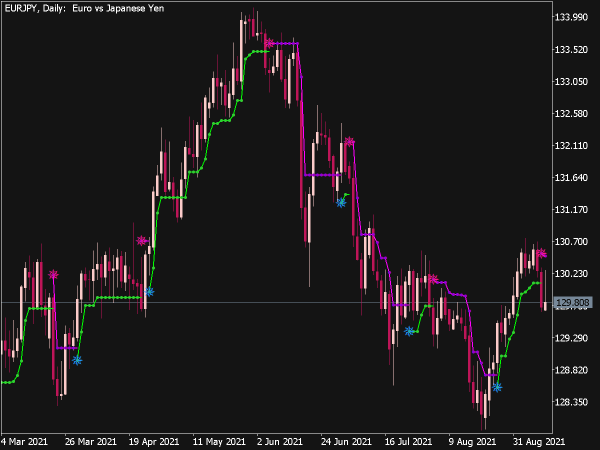The image size is (600, 450).
Task: Click the pink sell star at the 132.110 level
Action: tap(349, 142)
